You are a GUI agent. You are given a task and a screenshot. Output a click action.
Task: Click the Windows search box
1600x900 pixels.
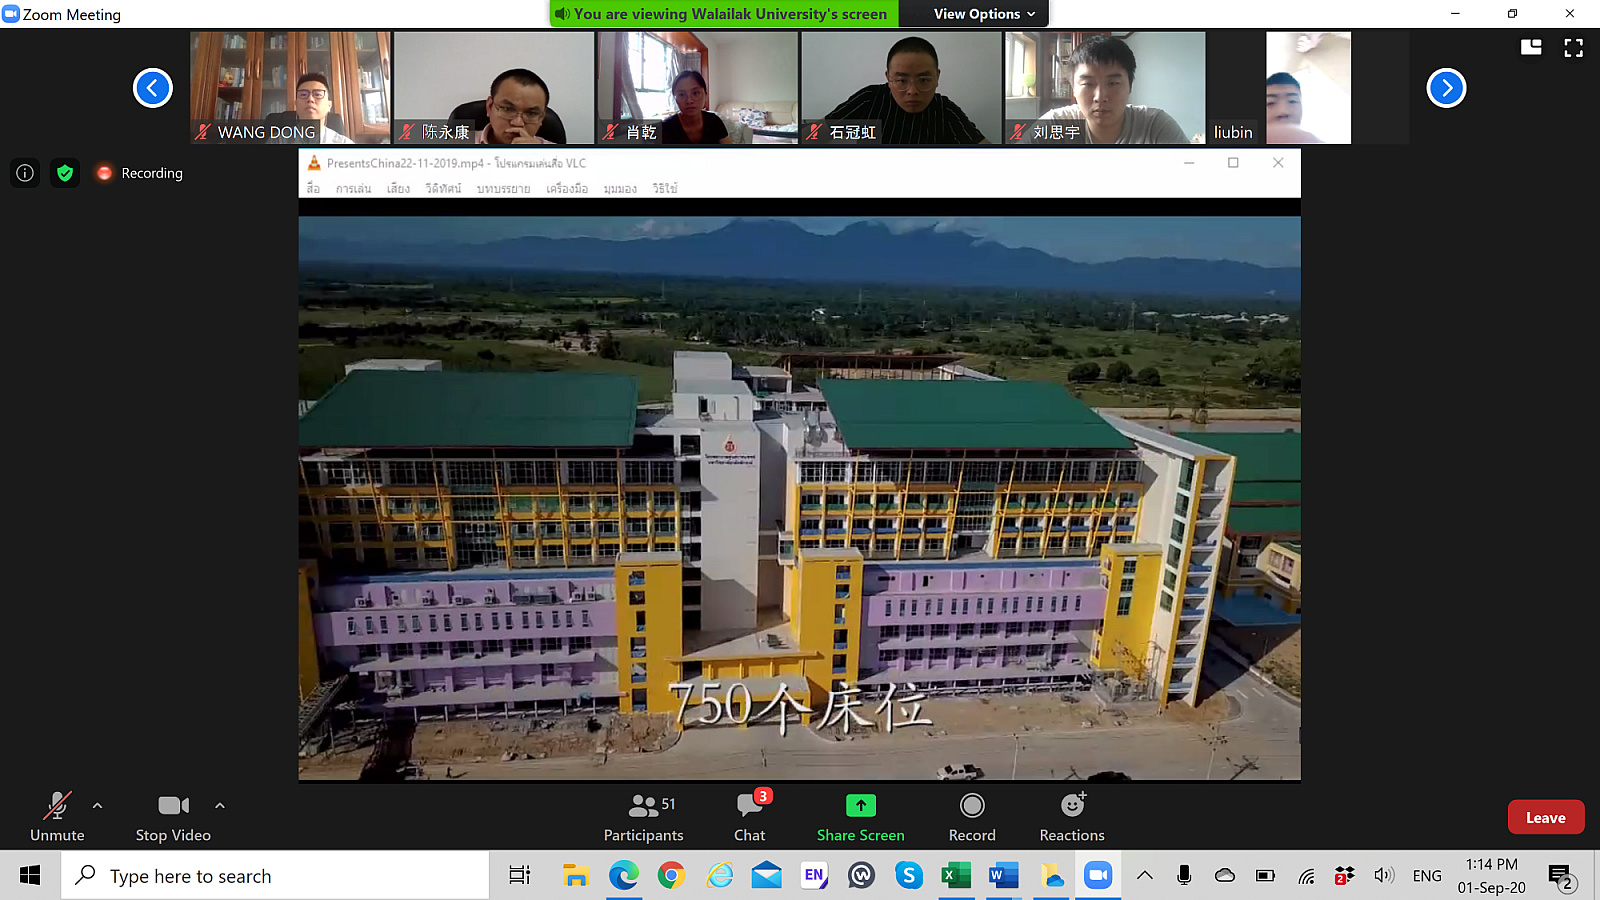[275, 876]
